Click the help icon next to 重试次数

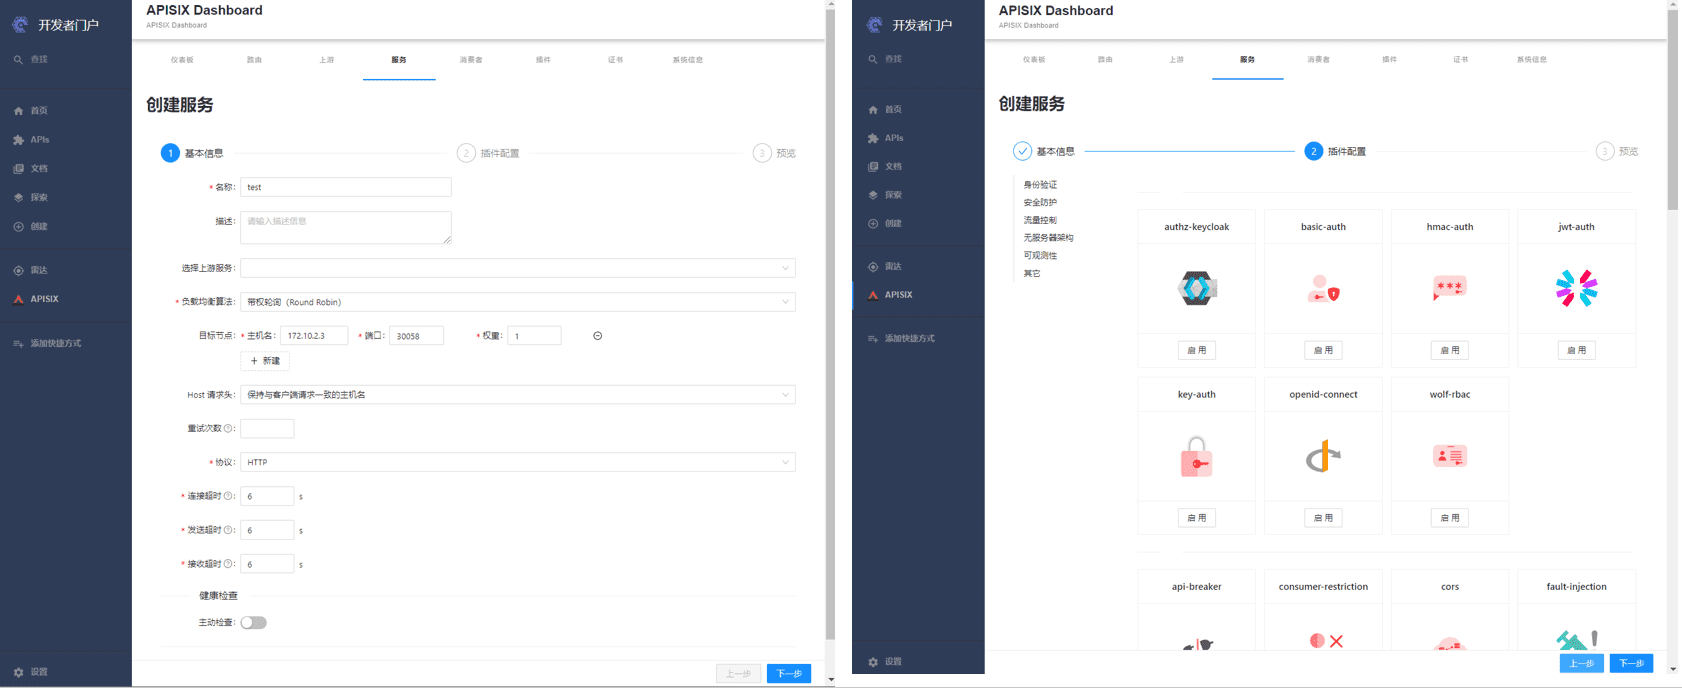coord(228,428)
